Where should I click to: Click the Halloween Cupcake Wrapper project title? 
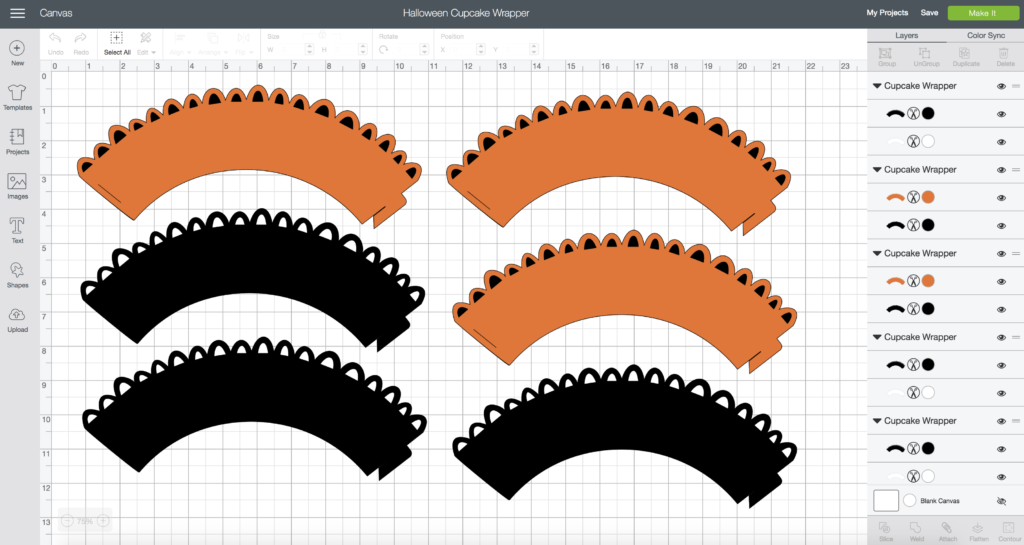click(x=466, y=13)
